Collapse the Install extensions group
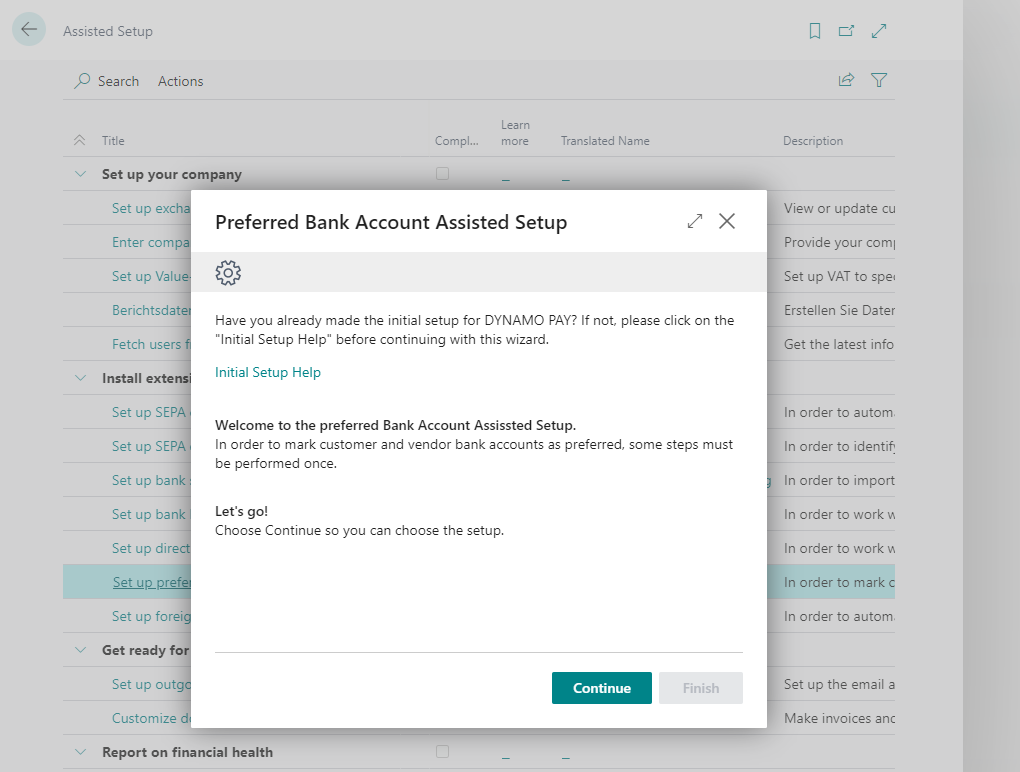1020x772 pixels. pyautogui.click(x=80, y=377)
